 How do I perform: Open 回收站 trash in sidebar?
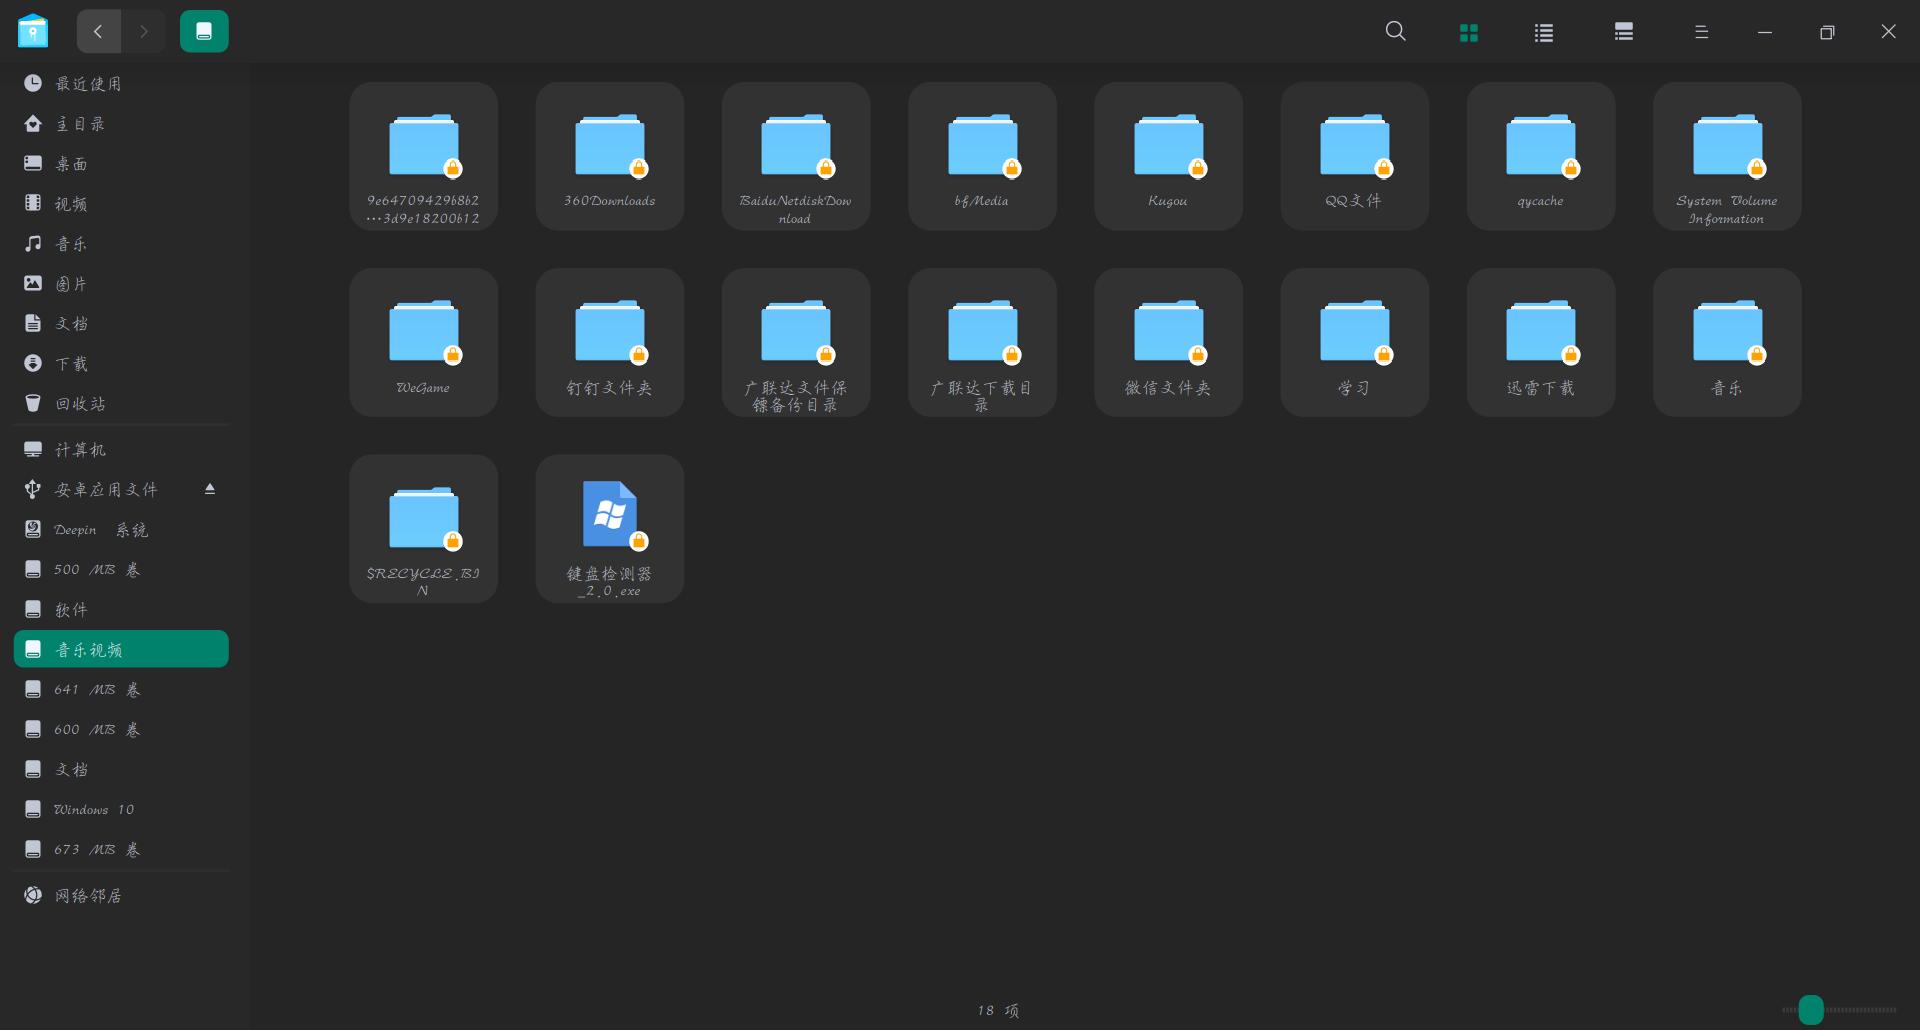80,404
